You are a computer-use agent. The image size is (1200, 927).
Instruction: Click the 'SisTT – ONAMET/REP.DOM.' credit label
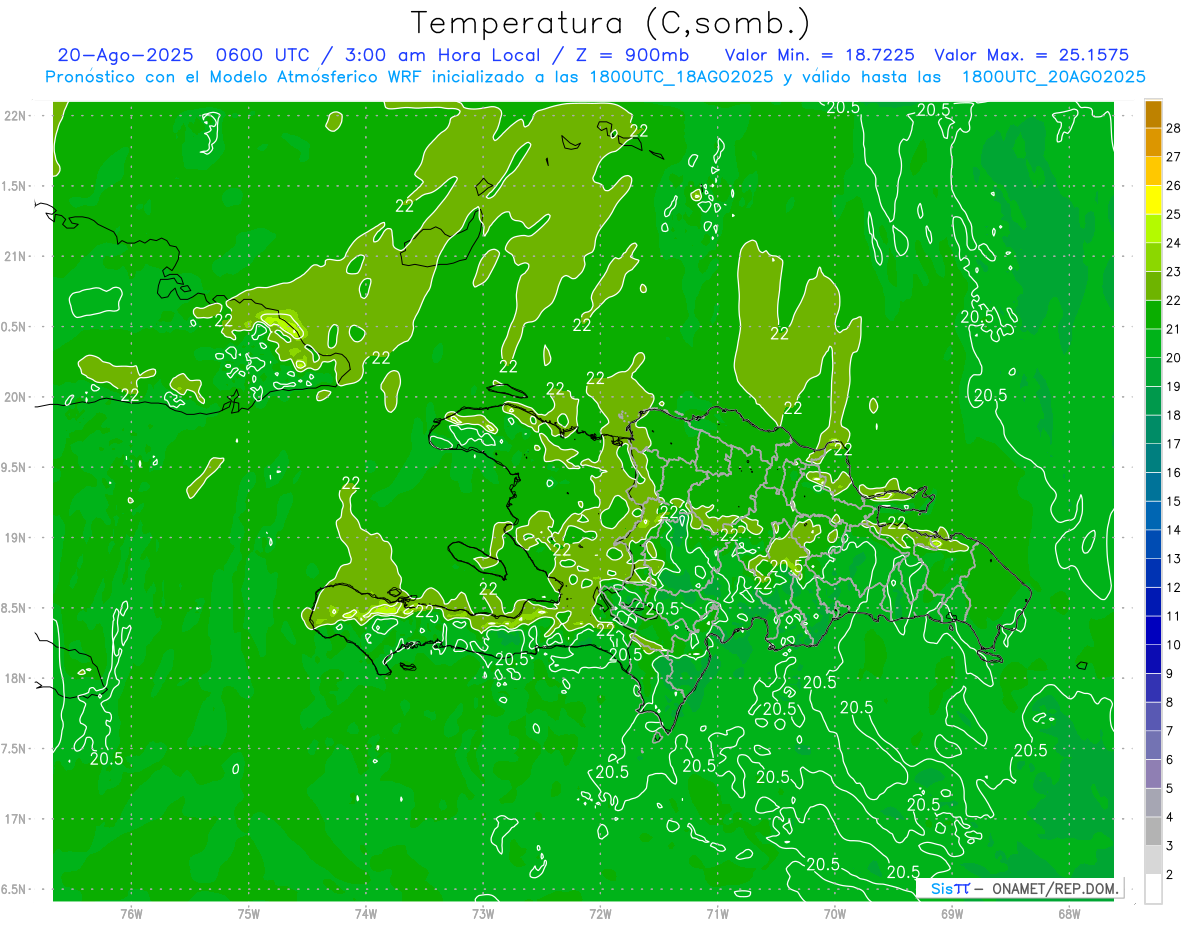[x=1025, y=888]
